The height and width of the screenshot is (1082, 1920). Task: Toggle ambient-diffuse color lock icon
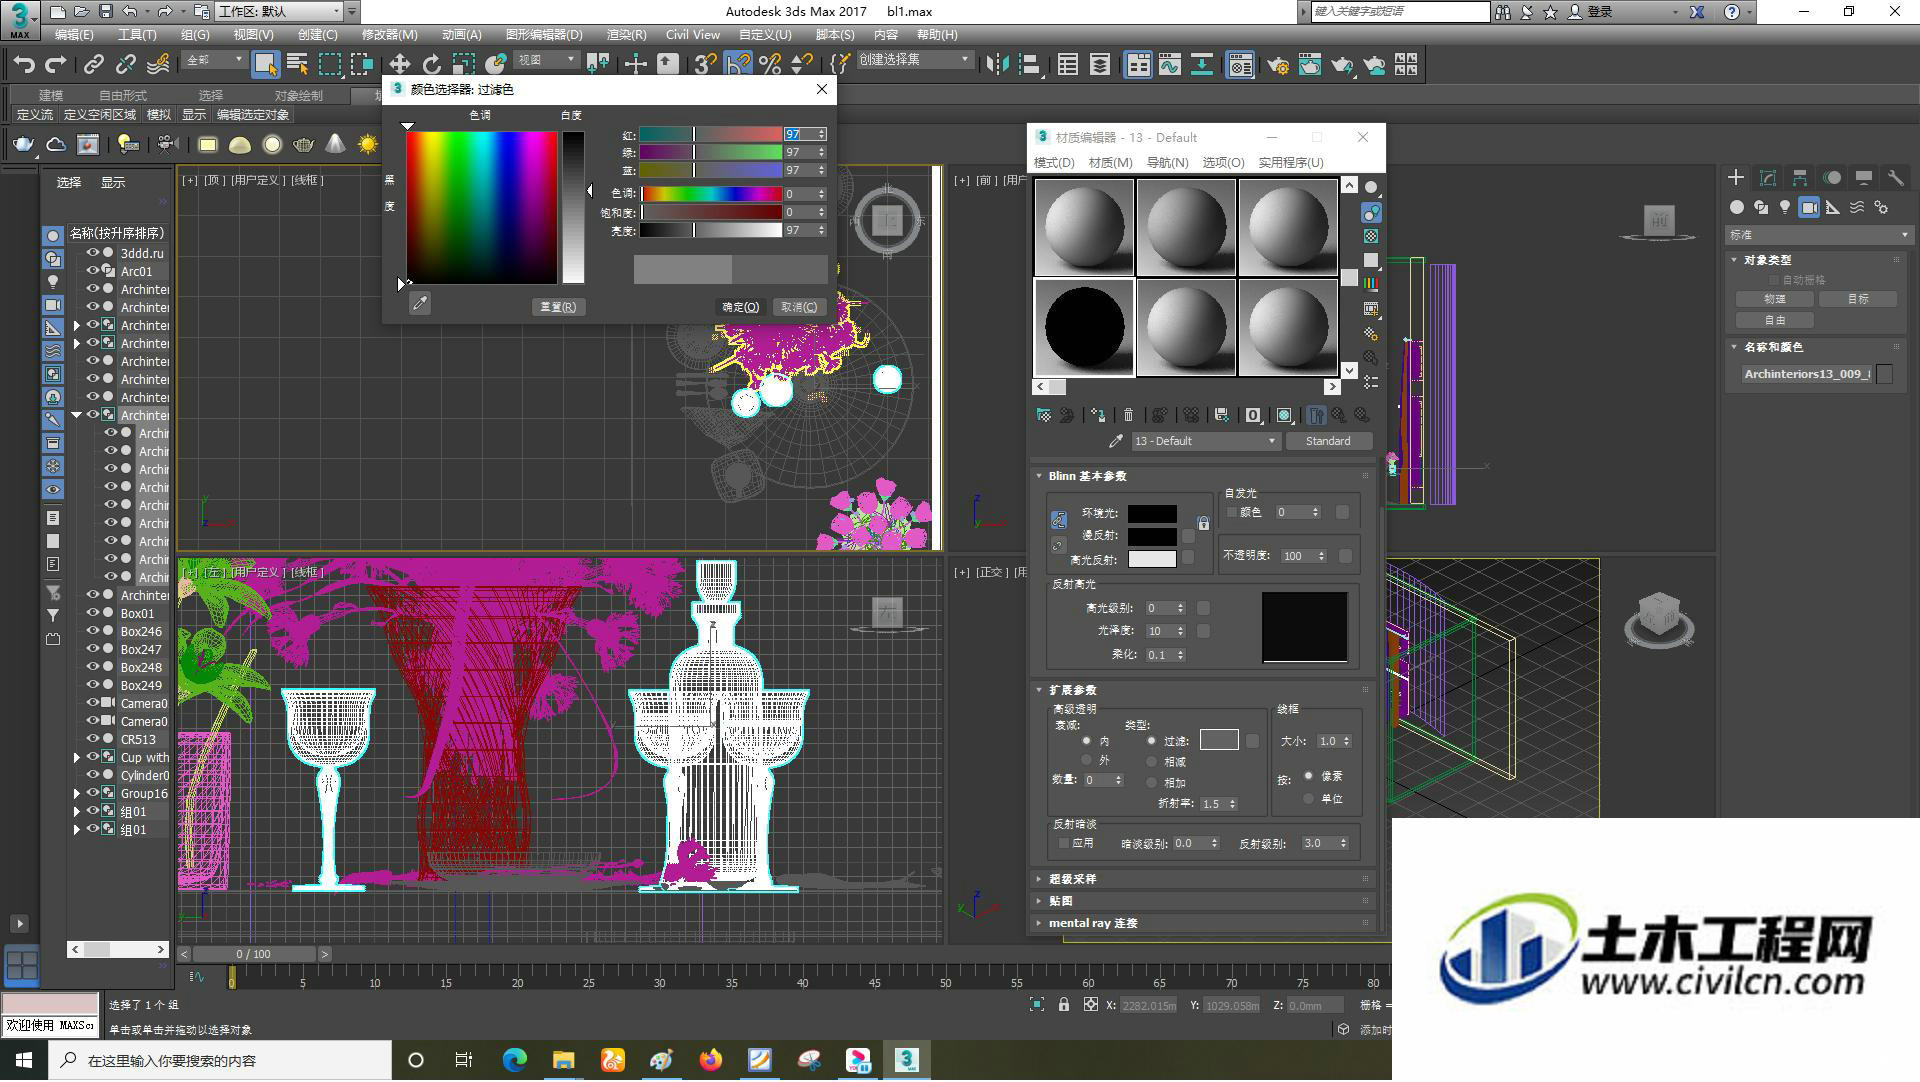tap(1059, 520)
